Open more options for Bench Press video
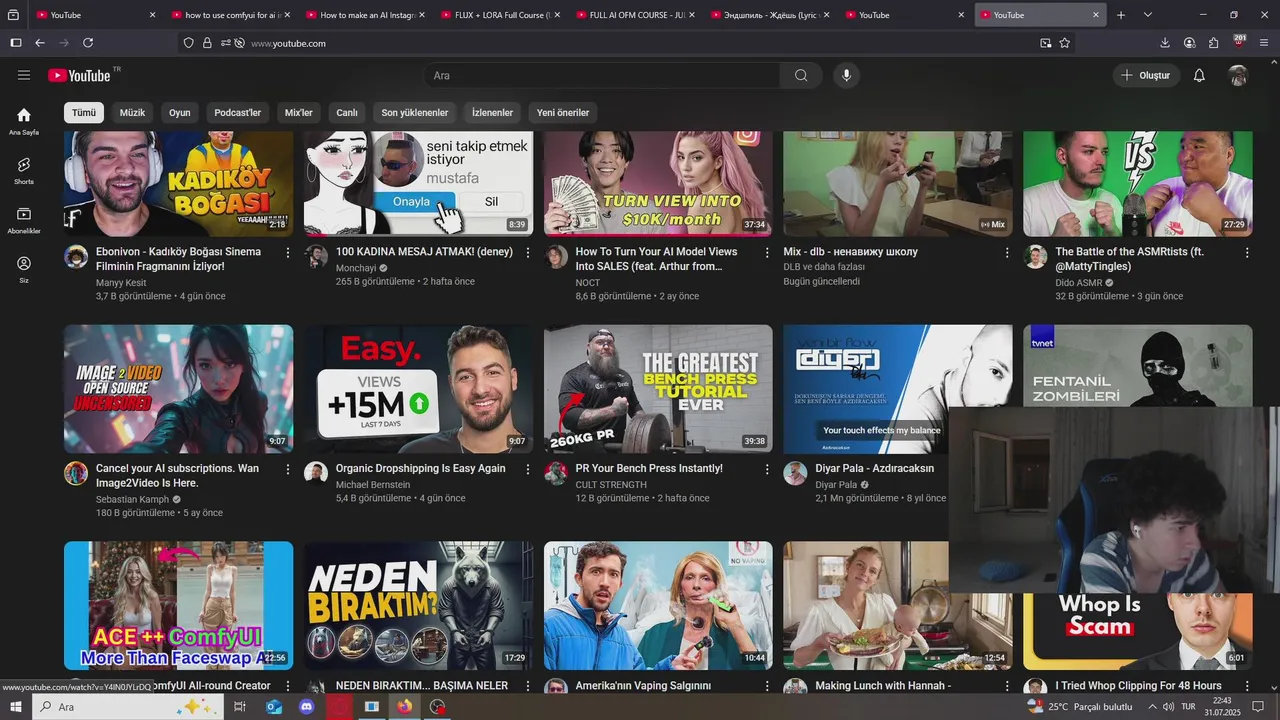Screen dimensions: 1280x720 pos(768,469)
